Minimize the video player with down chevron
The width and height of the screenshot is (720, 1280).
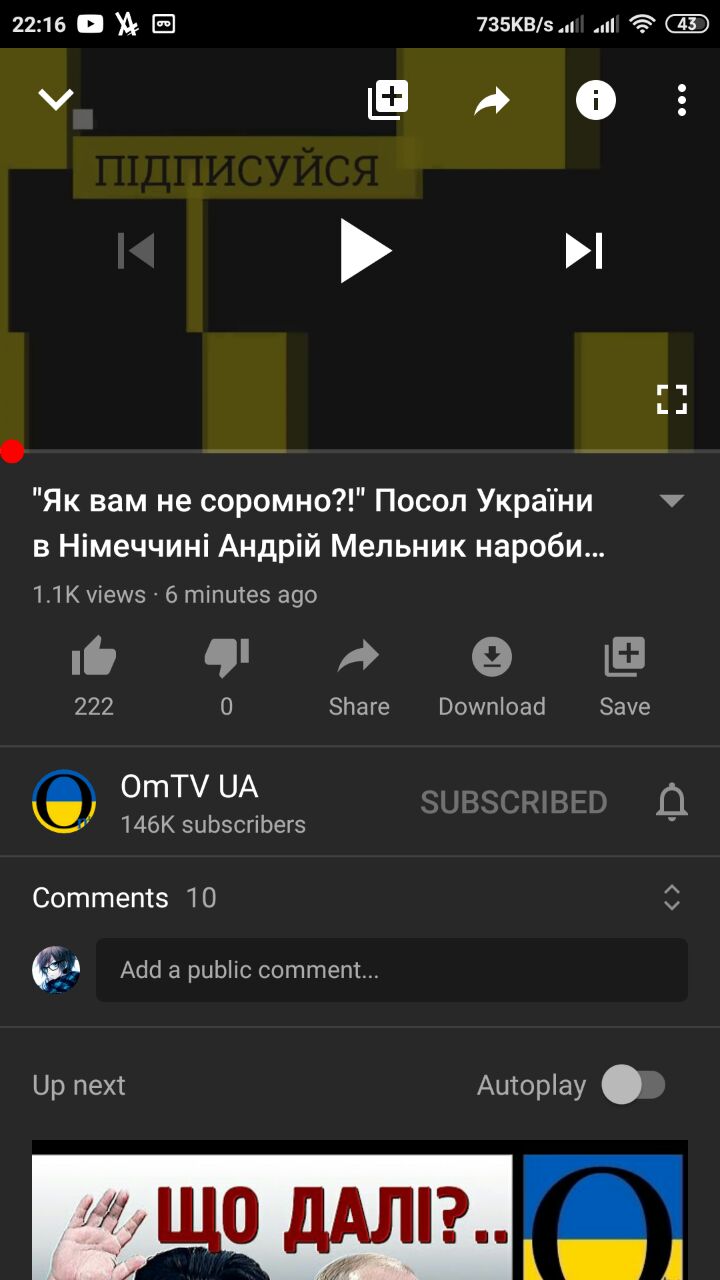click(x=56, y=99)
